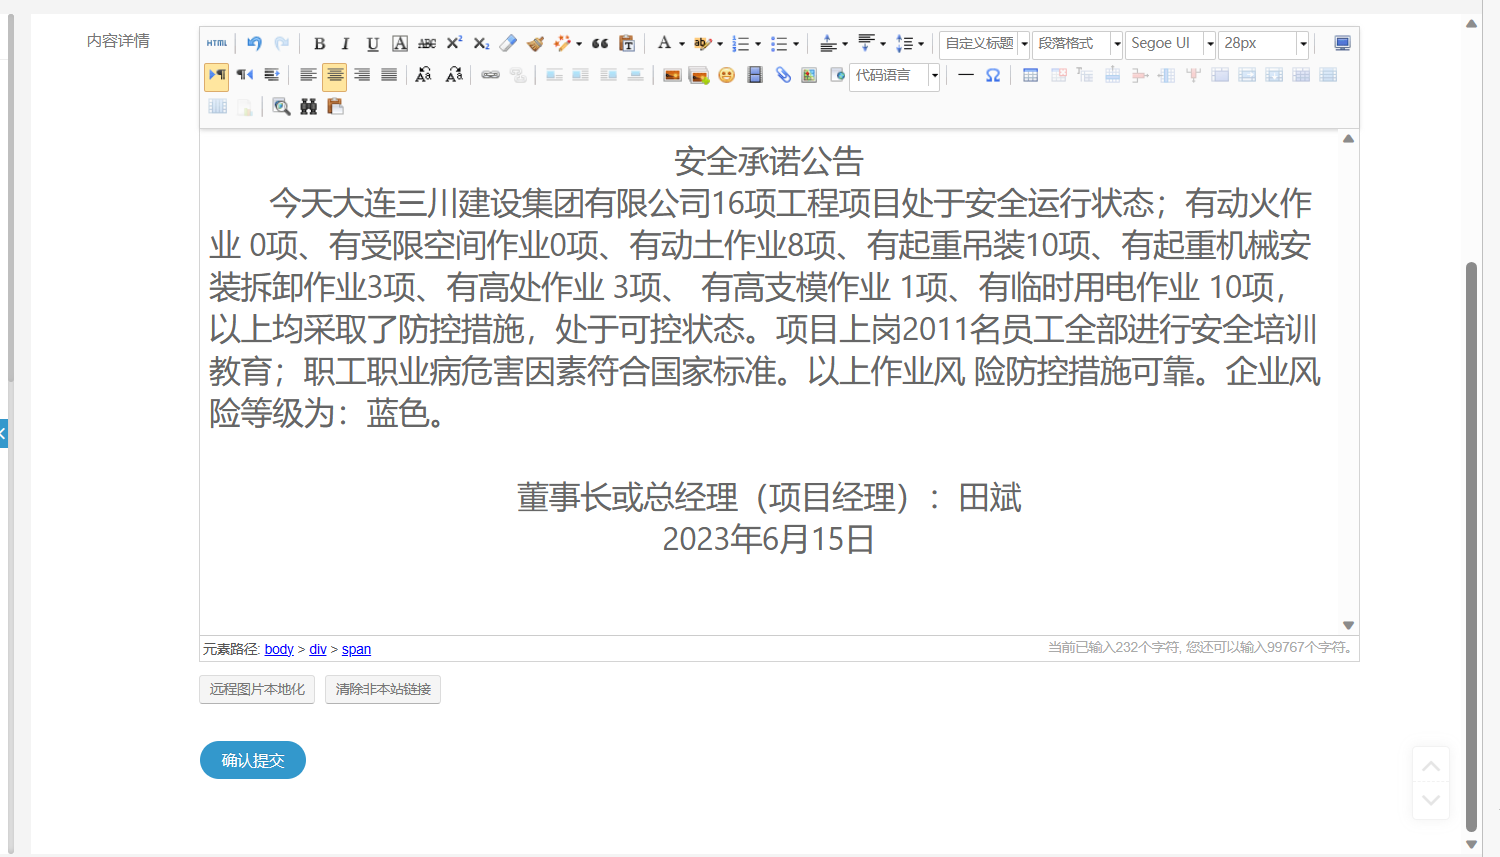Image resolution: width=1500 pixels, height=857 pixels.
Task: Toggle justify alignment
Action: click(x=389, y=75)
